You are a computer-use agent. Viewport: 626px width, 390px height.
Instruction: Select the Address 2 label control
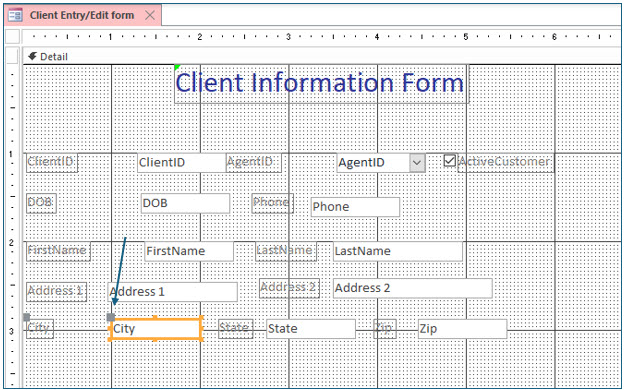click(289, 288)
